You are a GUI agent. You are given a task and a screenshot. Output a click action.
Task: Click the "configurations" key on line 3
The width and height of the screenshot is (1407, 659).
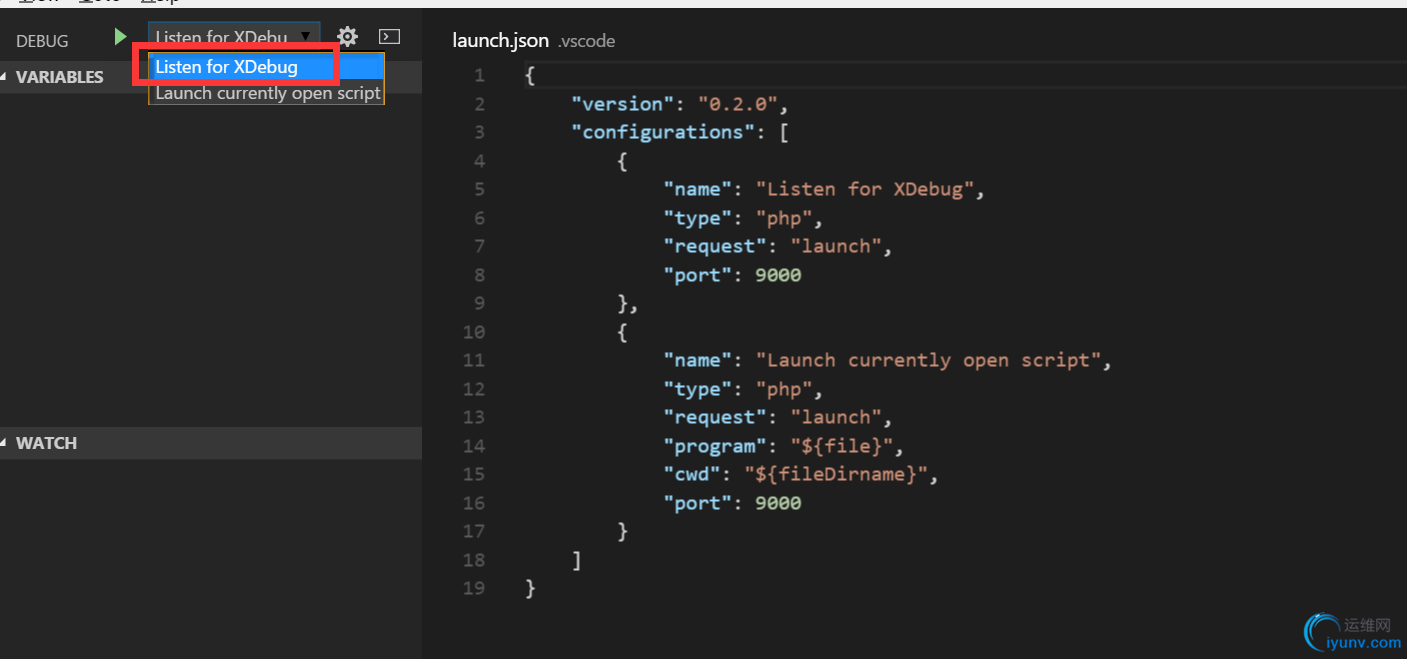click(663, 132)
